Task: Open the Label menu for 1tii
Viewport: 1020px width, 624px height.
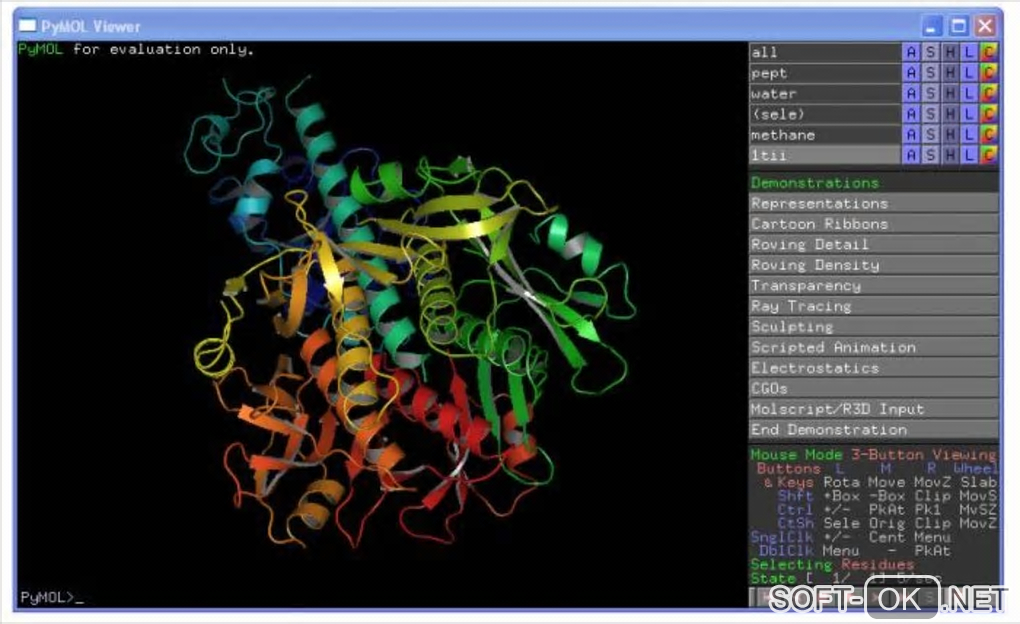Action: 969,155
